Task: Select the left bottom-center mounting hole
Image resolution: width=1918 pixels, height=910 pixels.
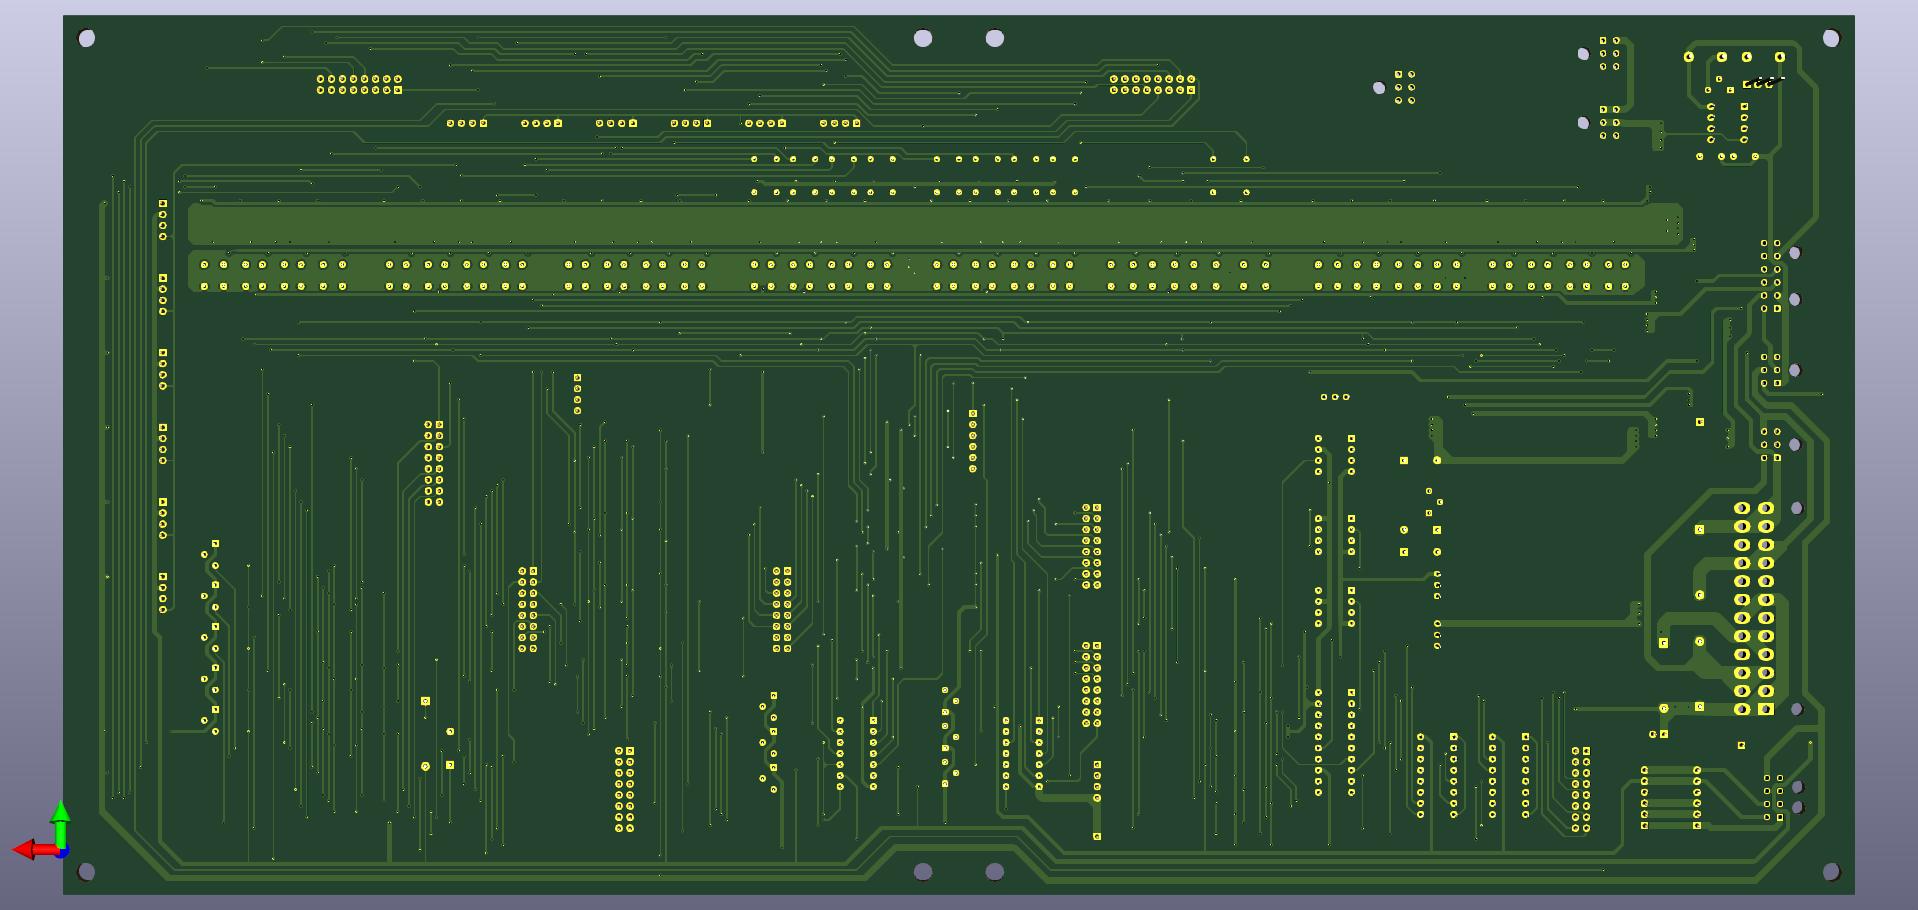Action: (923, 872)
